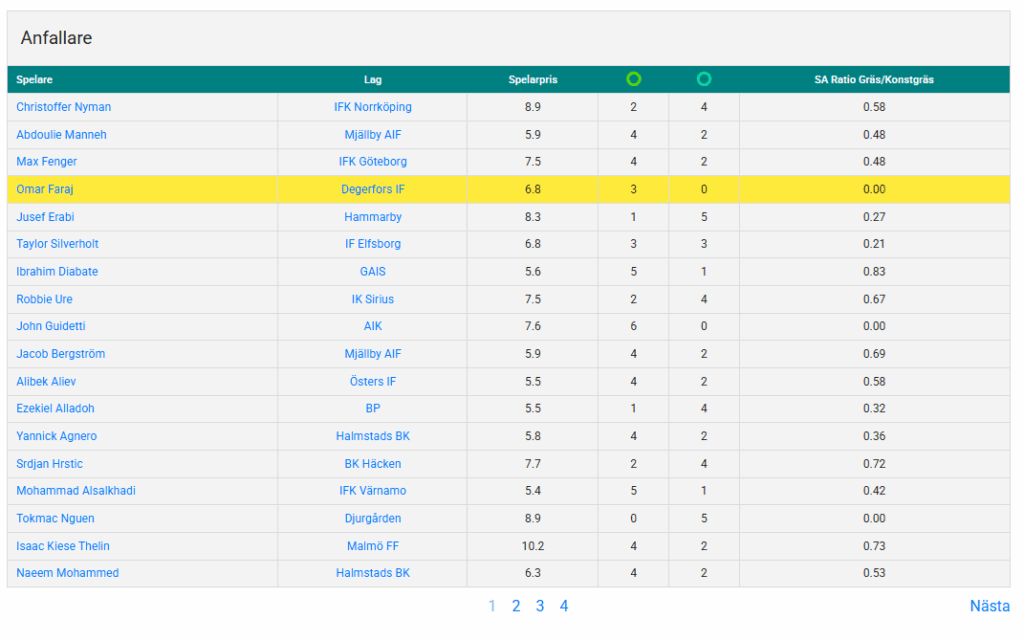Open Isaac Kiese Thelin player link

(63, 546)
